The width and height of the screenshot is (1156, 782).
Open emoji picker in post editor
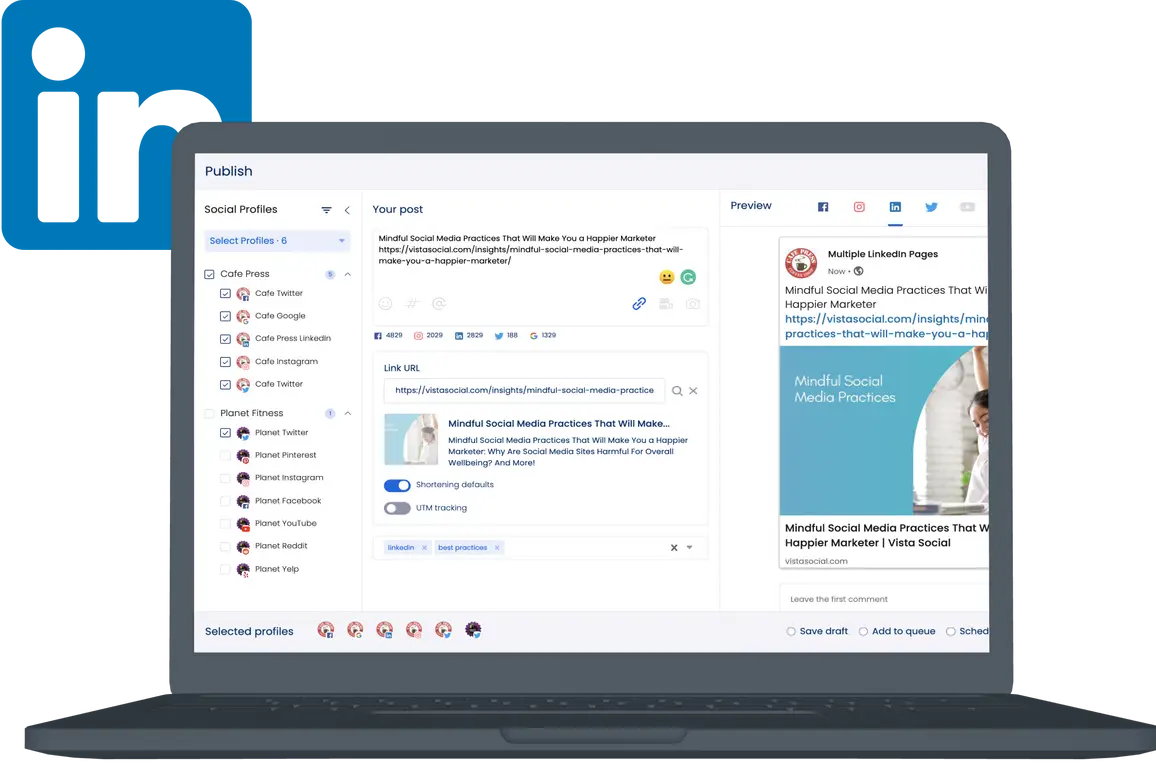click(385, 304)
